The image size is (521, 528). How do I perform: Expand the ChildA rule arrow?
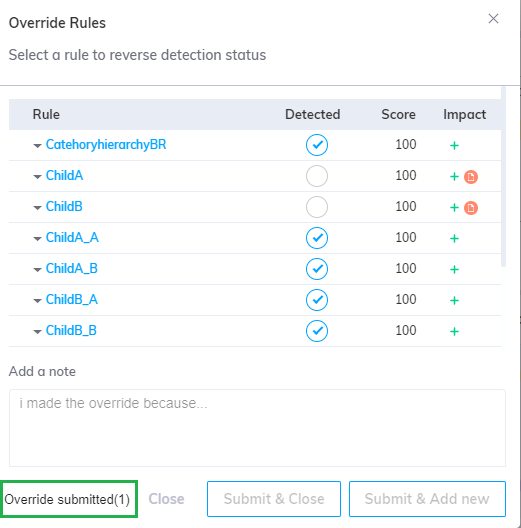point(37,177)
